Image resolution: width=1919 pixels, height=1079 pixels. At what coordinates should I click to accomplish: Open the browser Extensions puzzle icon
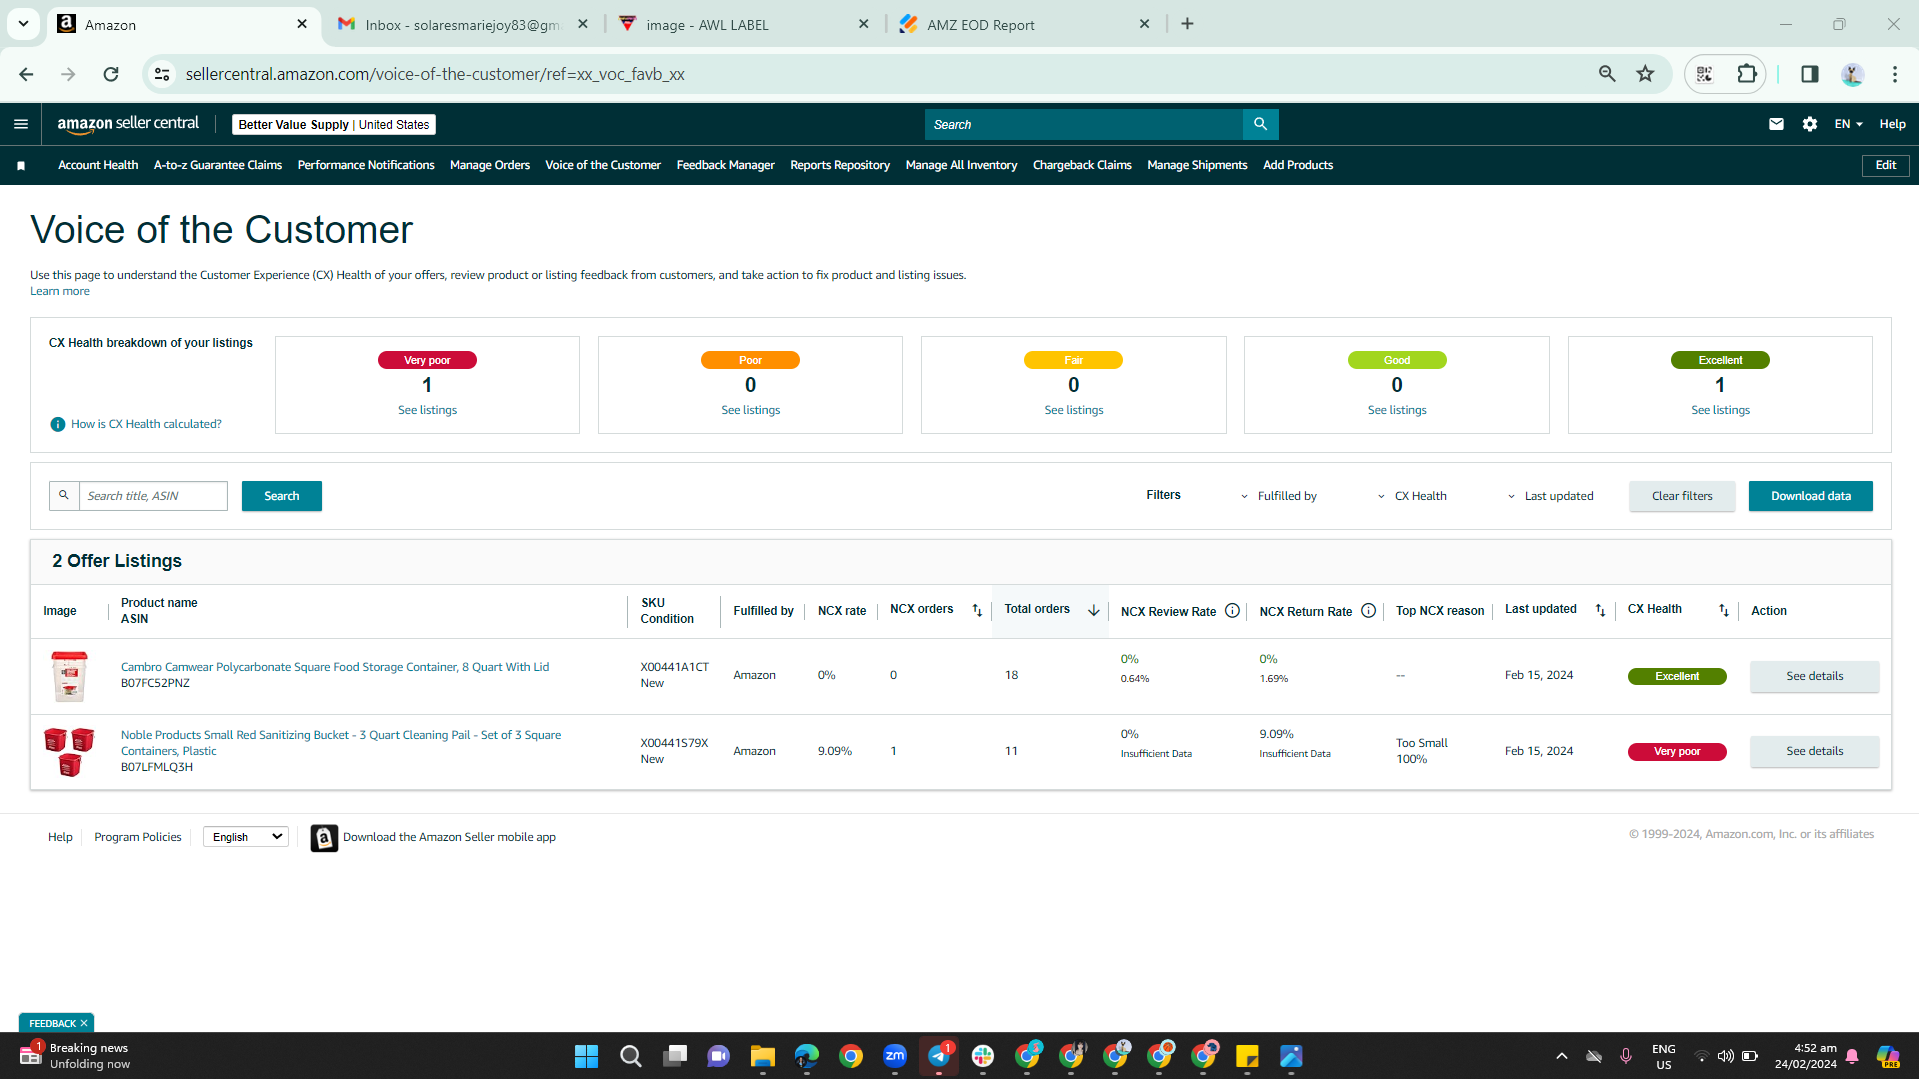[1746, 74]
